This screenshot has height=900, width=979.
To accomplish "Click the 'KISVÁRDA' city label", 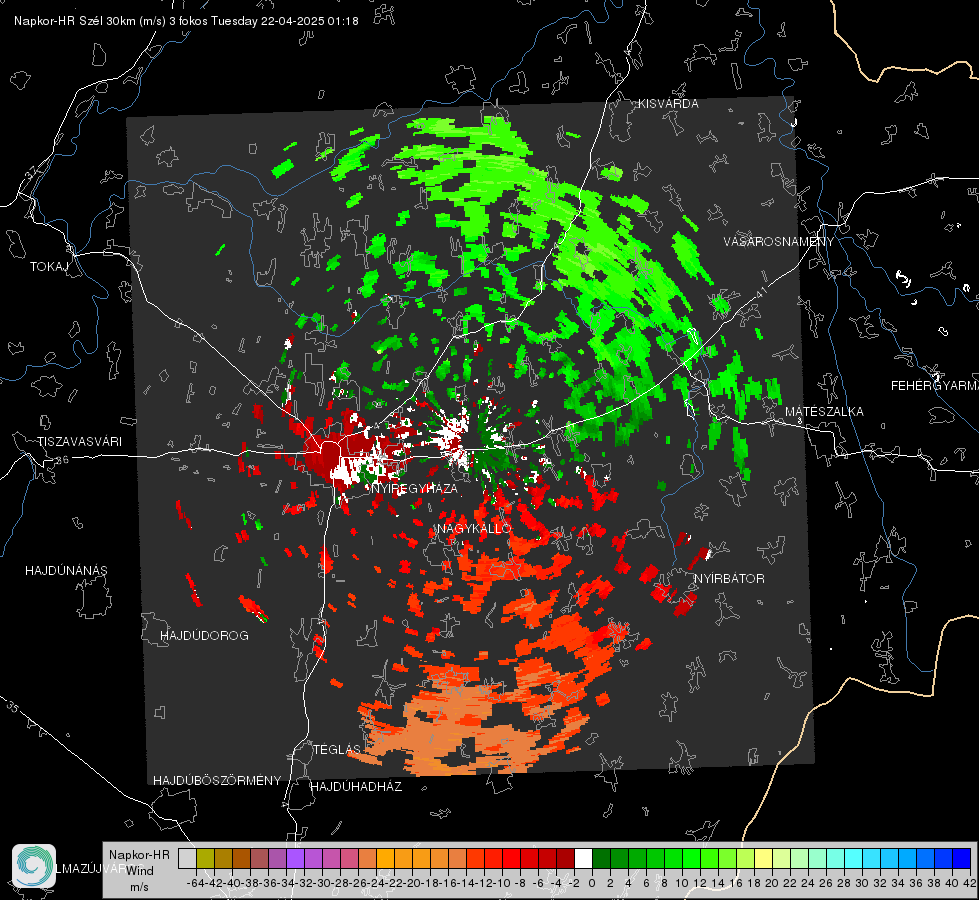I will tap(668, 104).
